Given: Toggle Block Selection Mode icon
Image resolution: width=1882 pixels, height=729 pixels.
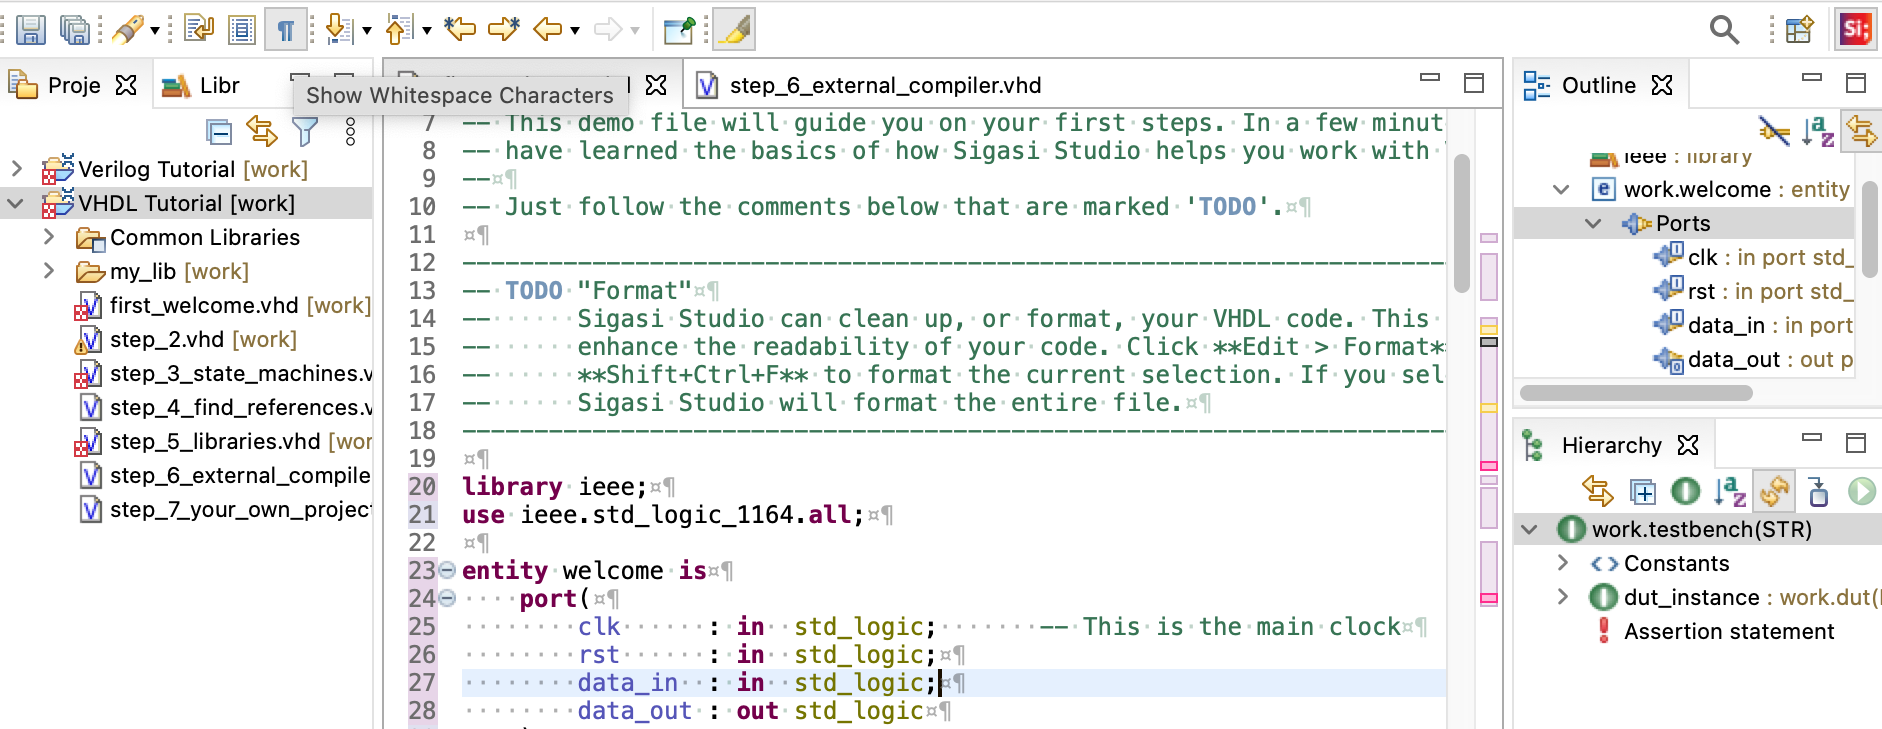Looking at the screenshot, I should [242, 30].
